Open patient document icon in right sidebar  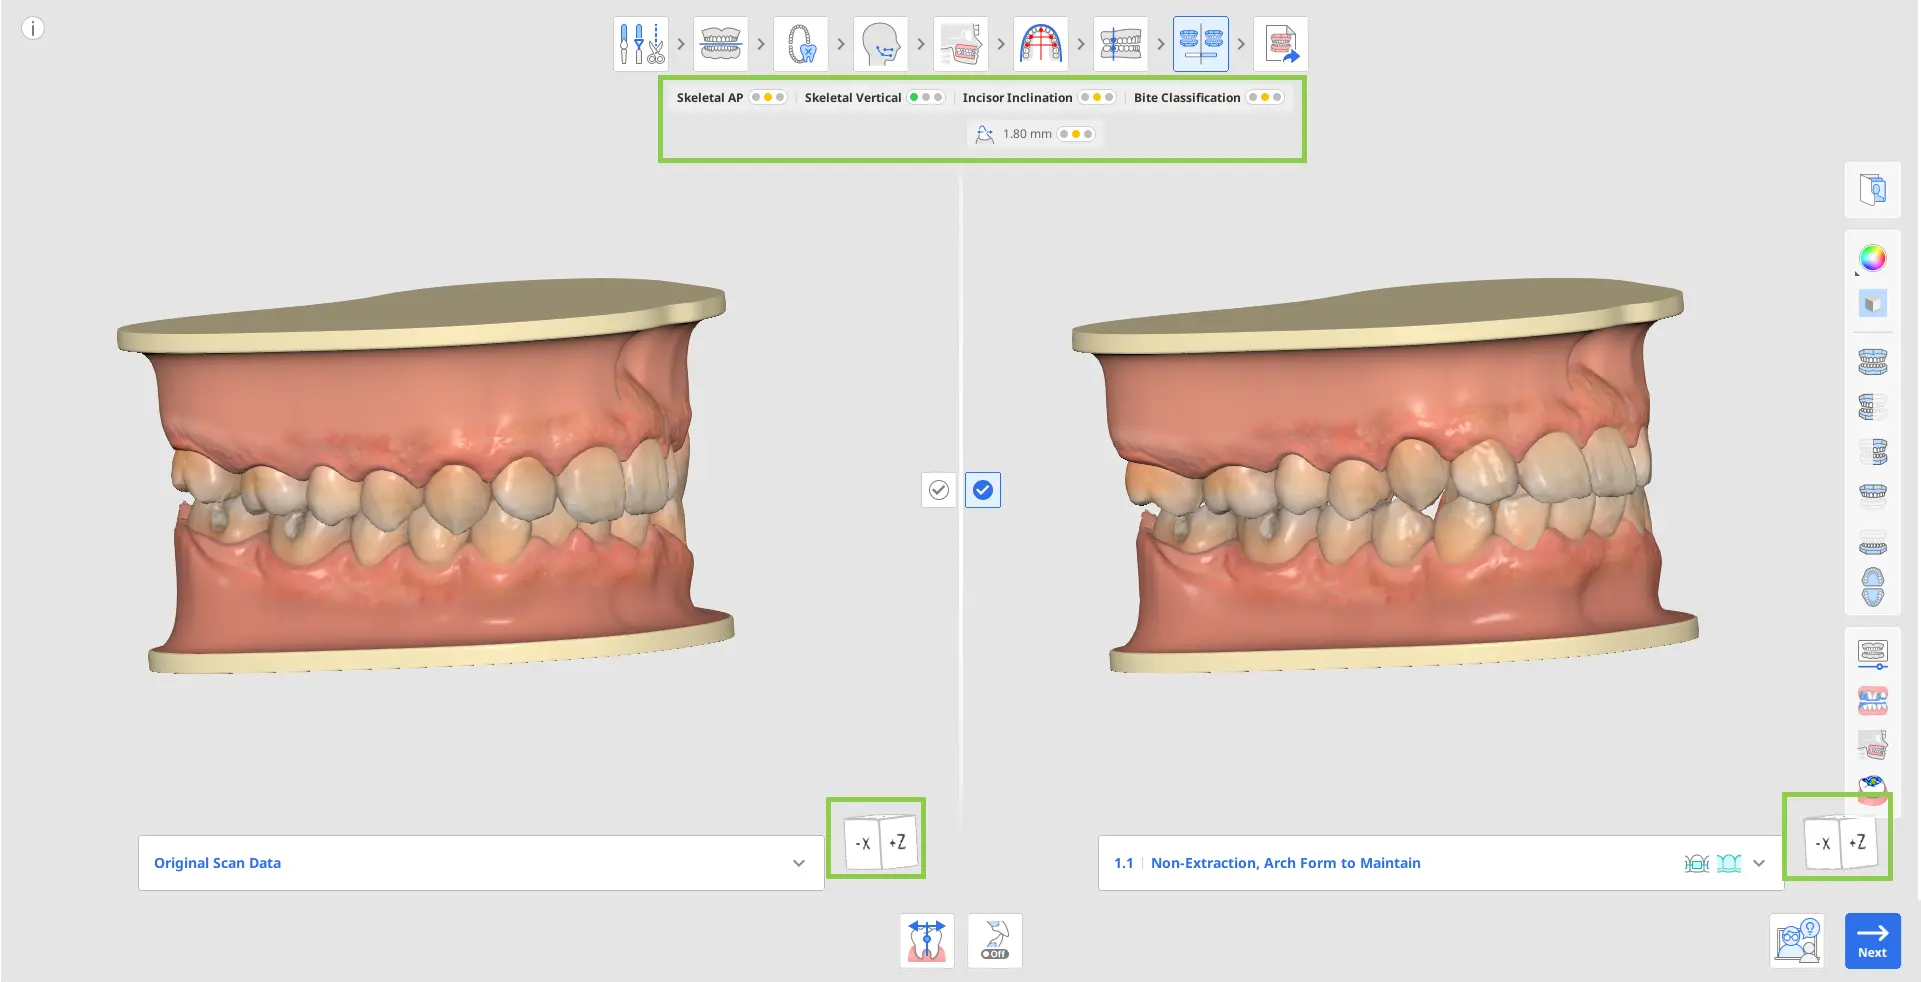(1873, 190)
